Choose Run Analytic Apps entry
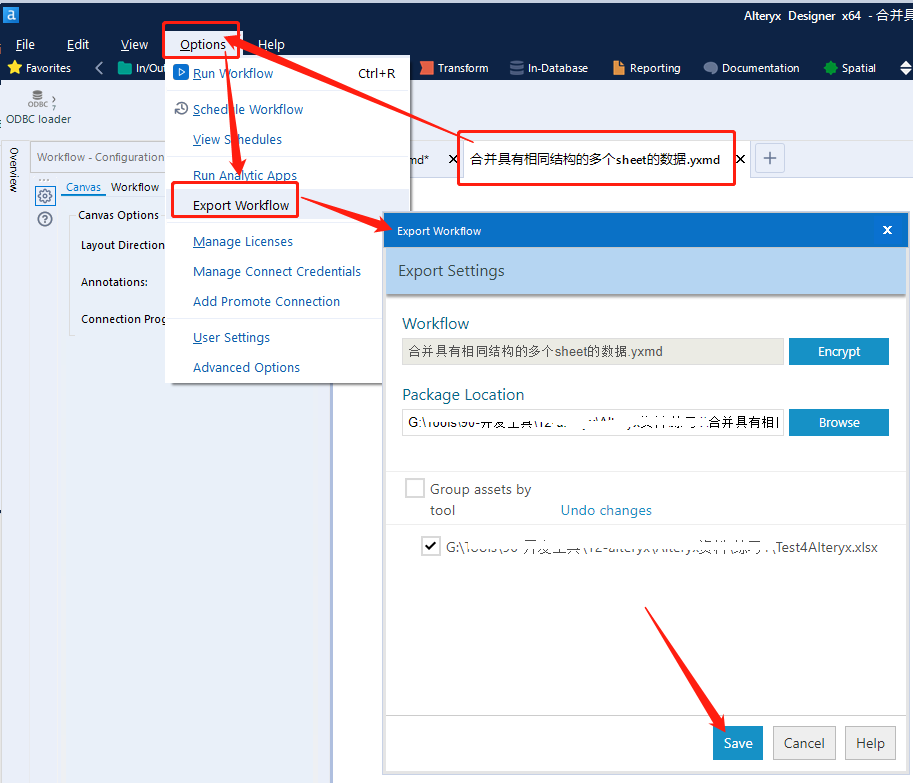Image resolution: width=913 pixels, height=783 pixels. coord(288,175)
